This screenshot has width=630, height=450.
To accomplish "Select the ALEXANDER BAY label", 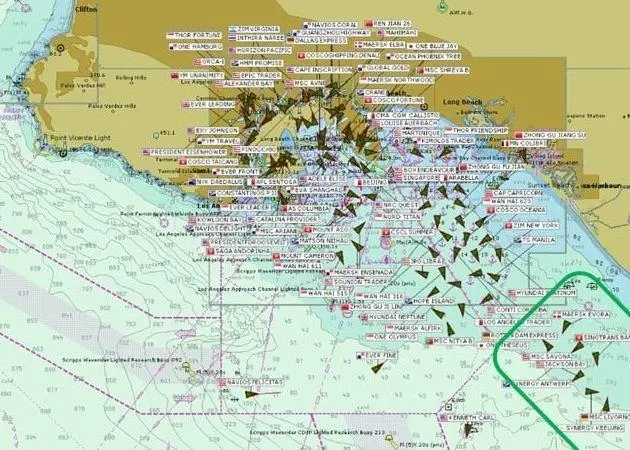I will 245,84.
